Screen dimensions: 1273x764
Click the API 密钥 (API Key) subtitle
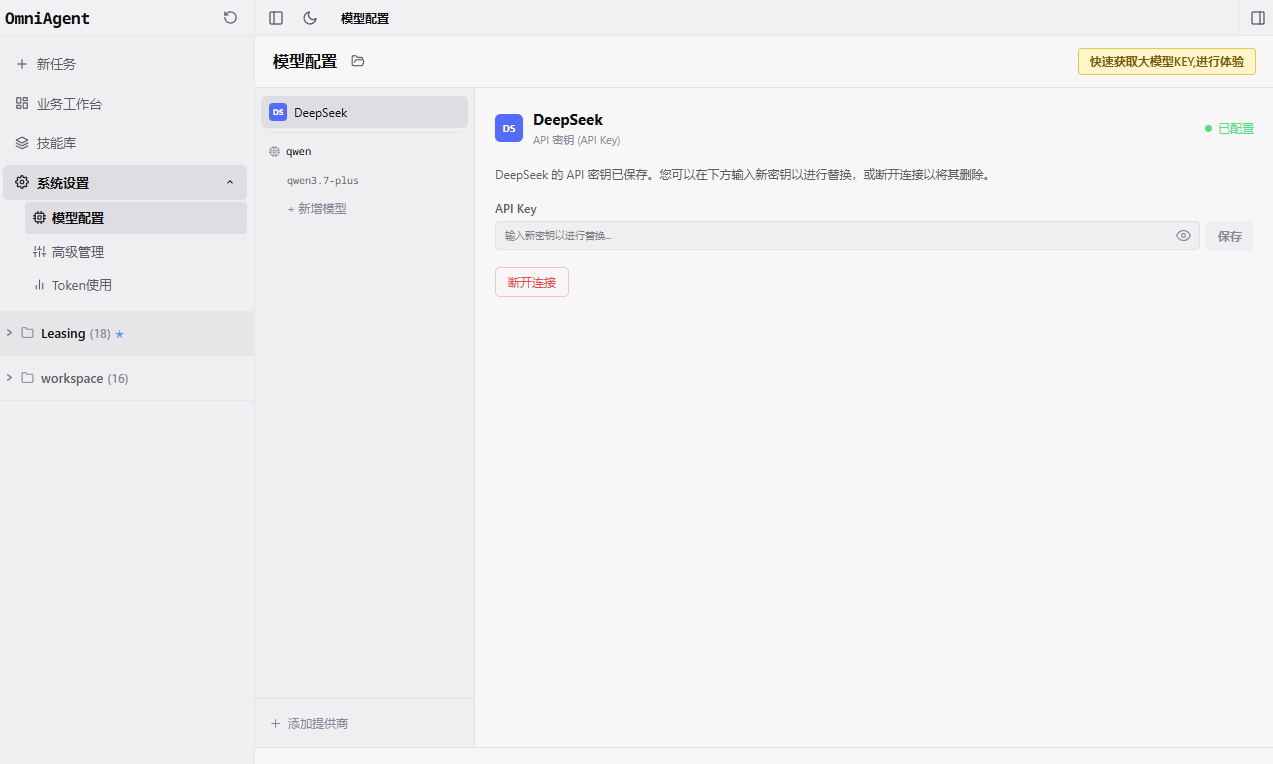coord(576,141)
